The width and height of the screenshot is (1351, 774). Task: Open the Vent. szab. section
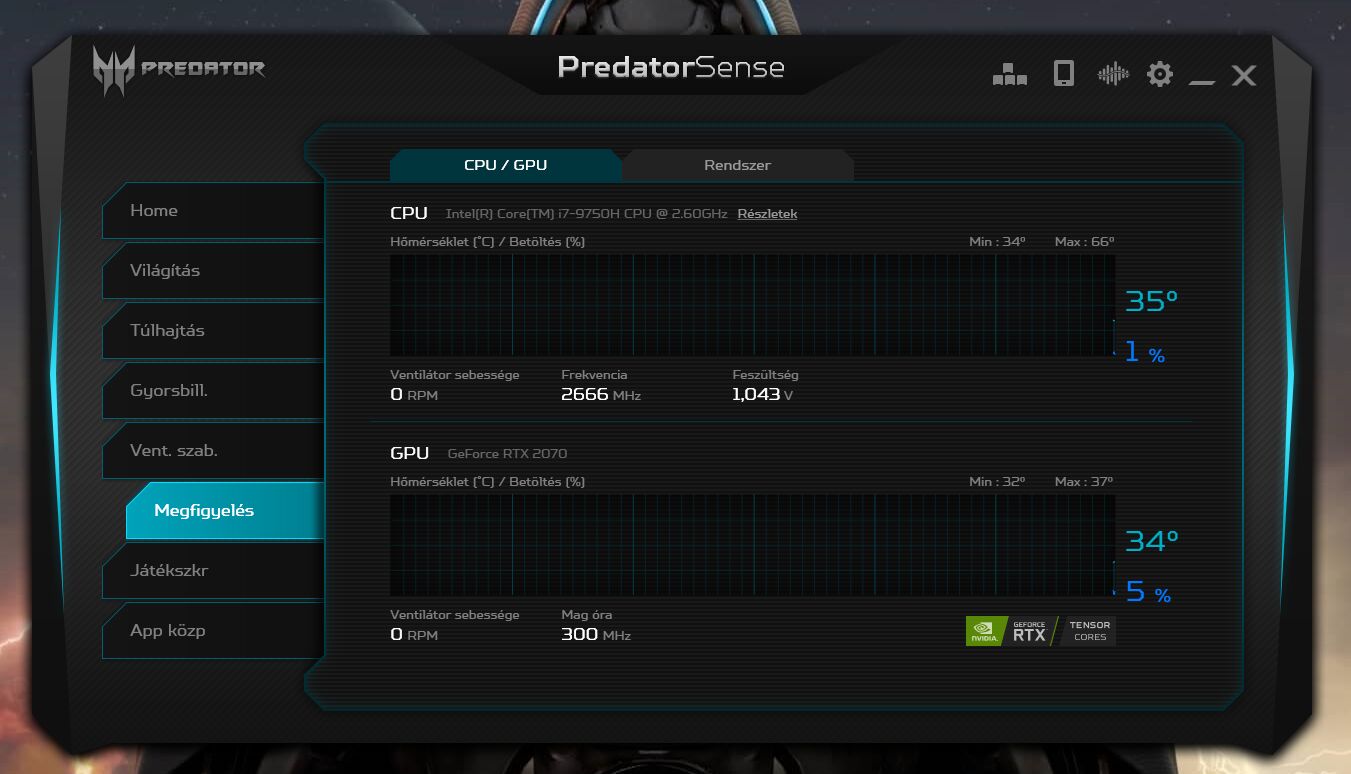(213, 451)
